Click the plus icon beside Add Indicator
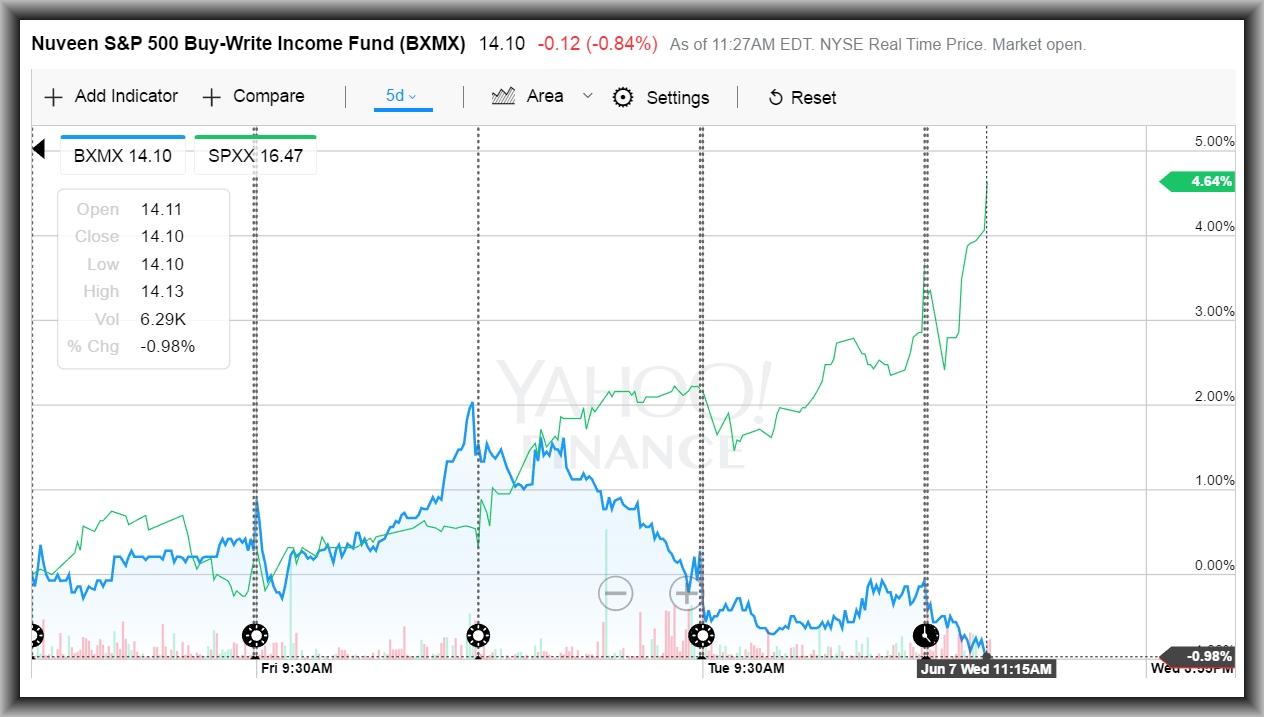This screenshot has height=717, width=1264. pyautogui.click(x=53, y=97)
